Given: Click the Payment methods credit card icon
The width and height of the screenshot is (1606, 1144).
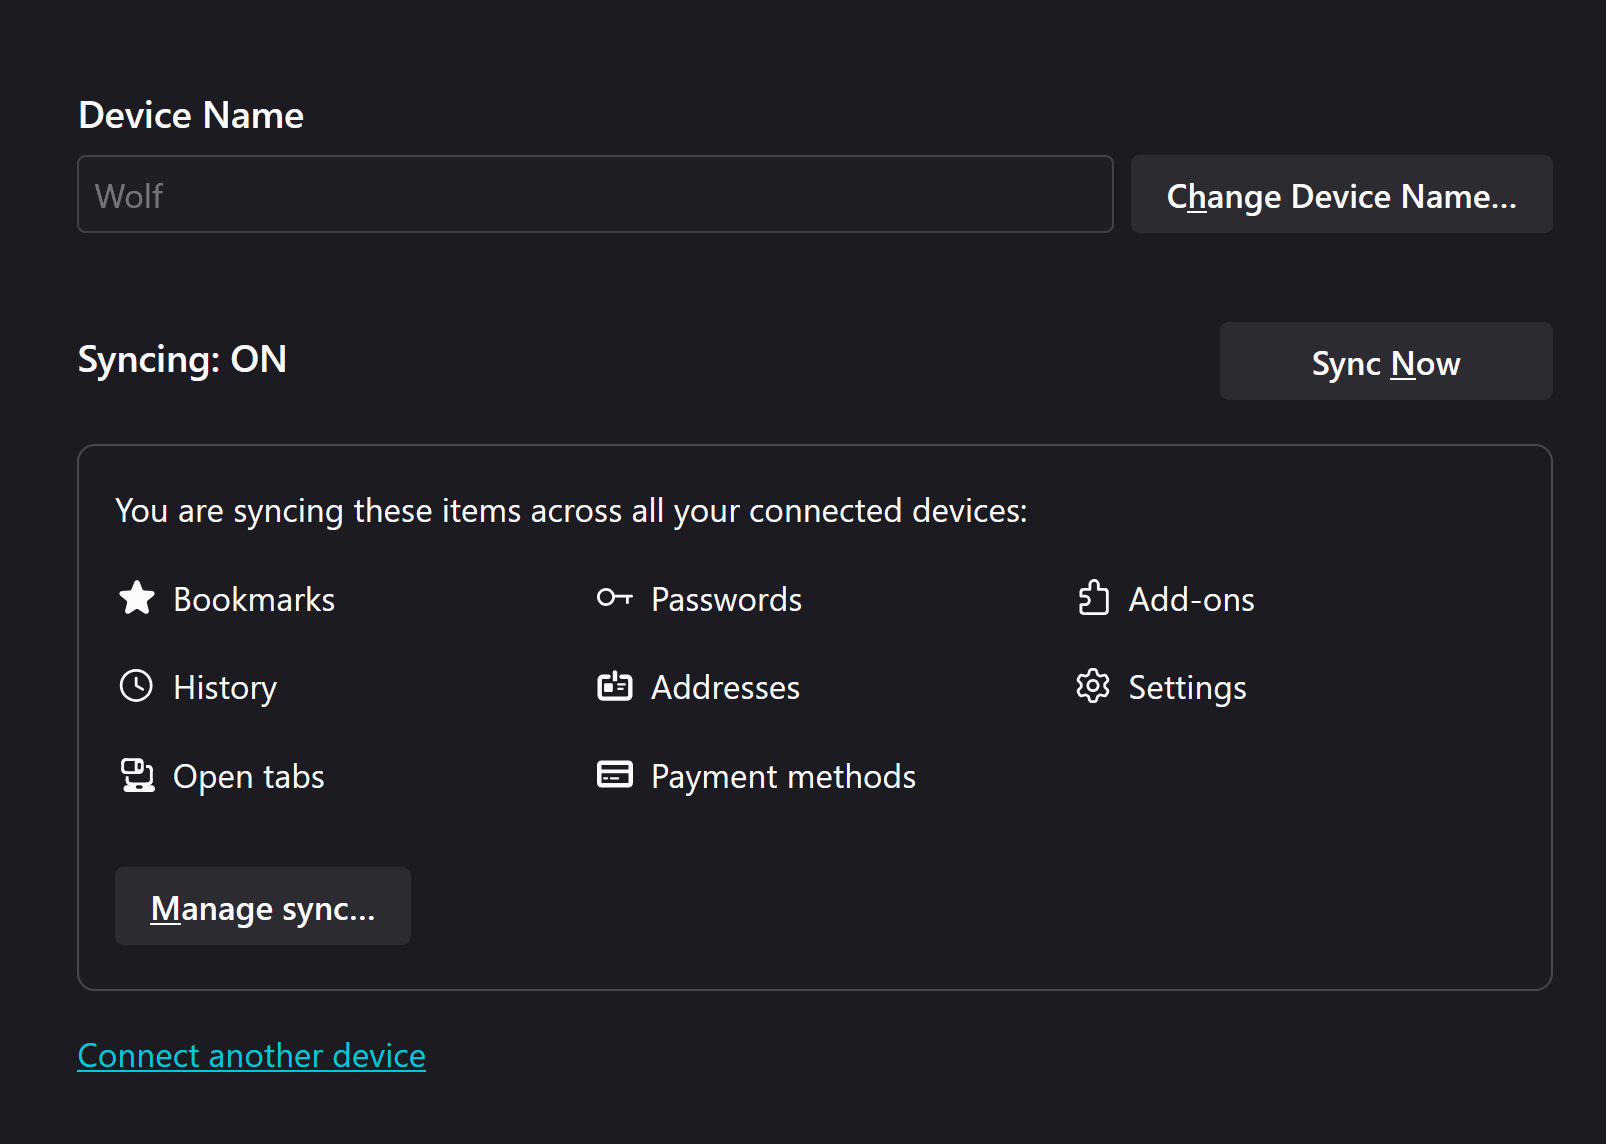Looking at the screenshot, I should click(x=614, y=775).
